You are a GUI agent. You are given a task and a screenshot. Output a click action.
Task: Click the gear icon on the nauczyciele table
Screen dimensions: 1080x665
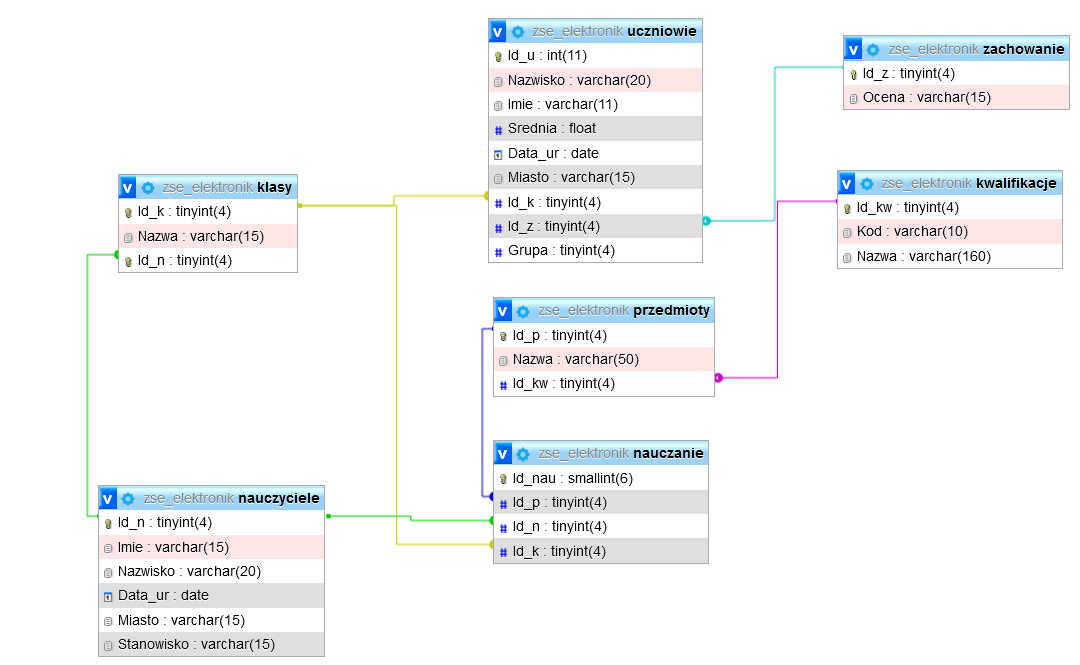pyautogui.click(x=128, y=498)
